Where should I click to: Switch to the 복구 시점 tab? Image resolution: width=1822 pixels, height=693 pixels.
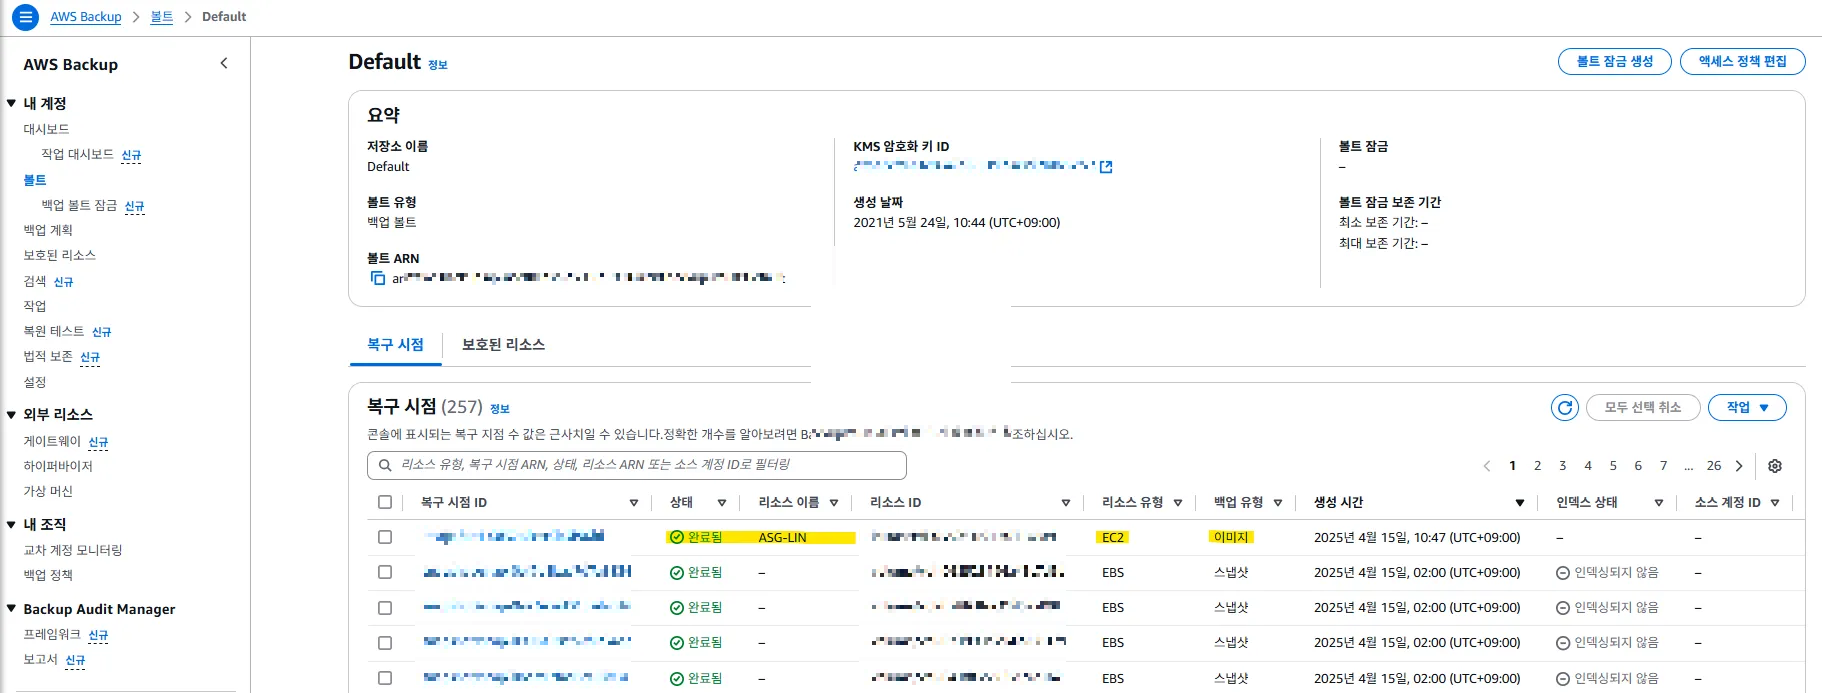point(395,344)
